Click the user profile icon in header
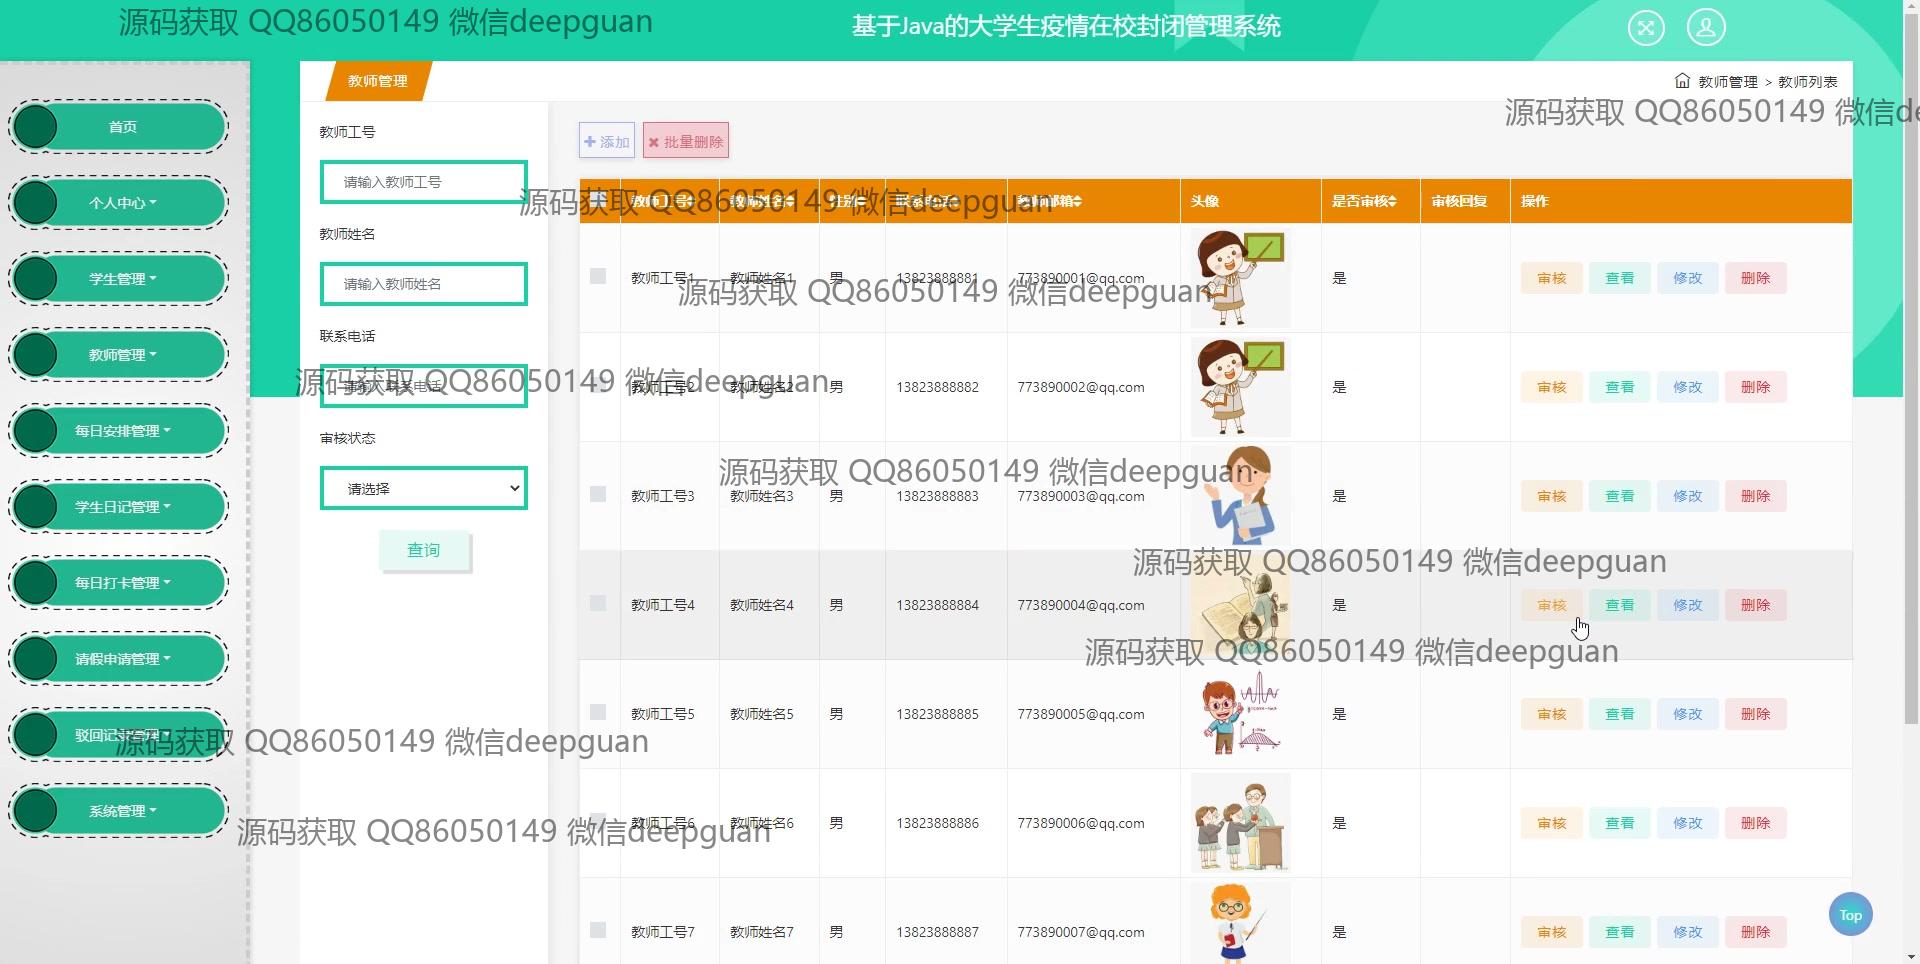The width and height of the screenshot is (1920, 964). (1706, 27)
